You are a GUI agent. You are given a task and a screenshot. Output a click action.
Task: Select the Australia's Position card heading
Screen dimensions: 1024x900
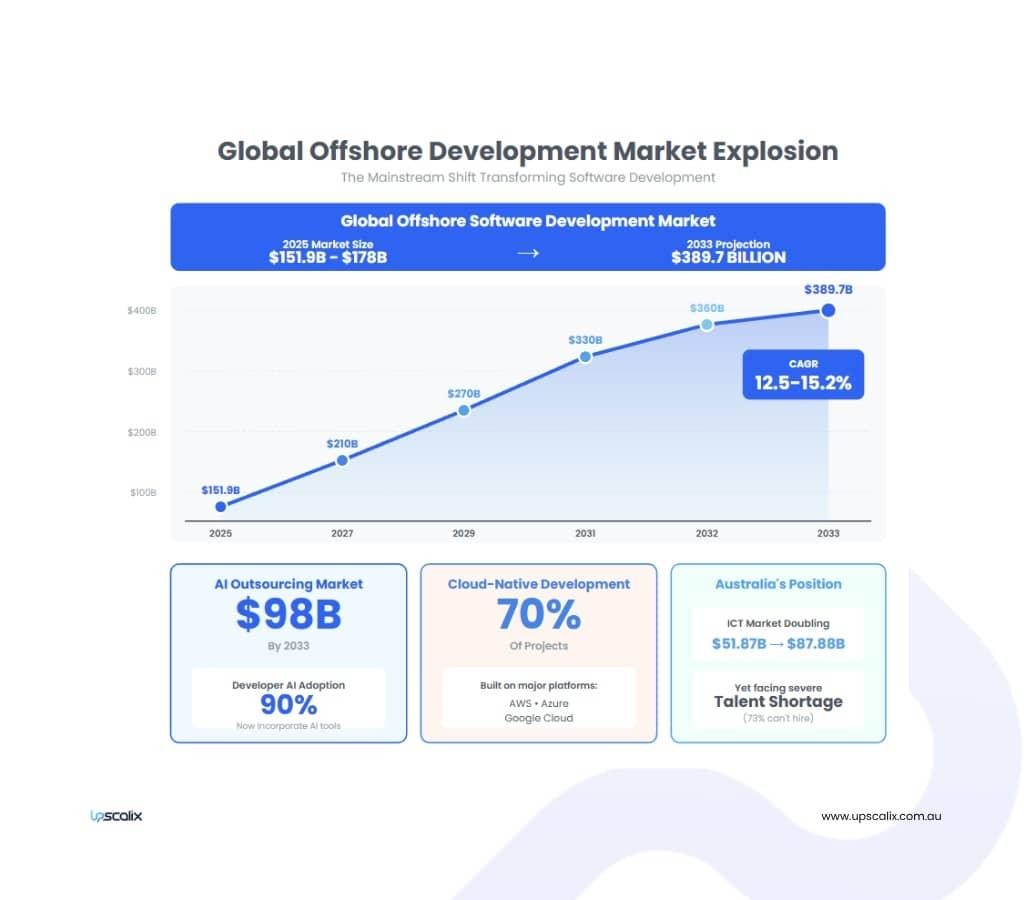pos(778,584)
